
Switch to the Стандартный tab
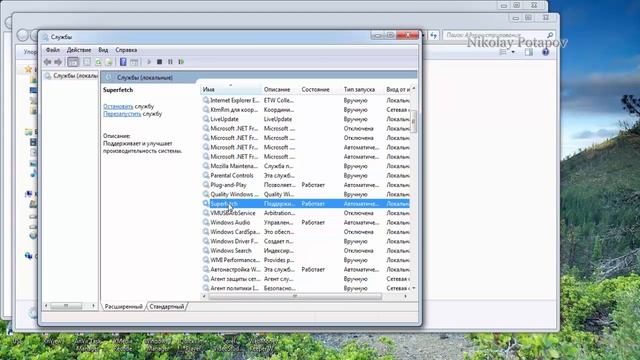[167, 307]
